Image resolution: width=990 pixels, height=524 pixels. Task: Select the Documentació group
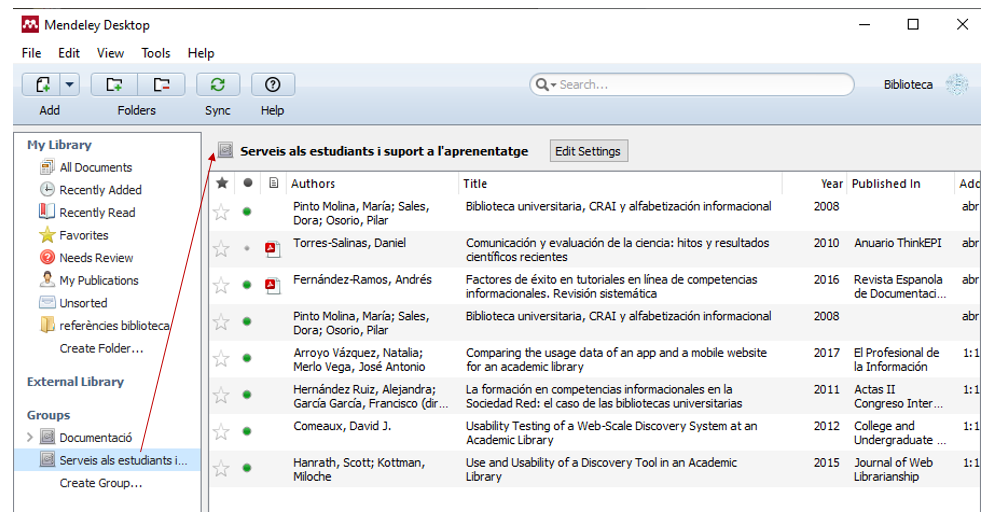[x=95, y=438]
